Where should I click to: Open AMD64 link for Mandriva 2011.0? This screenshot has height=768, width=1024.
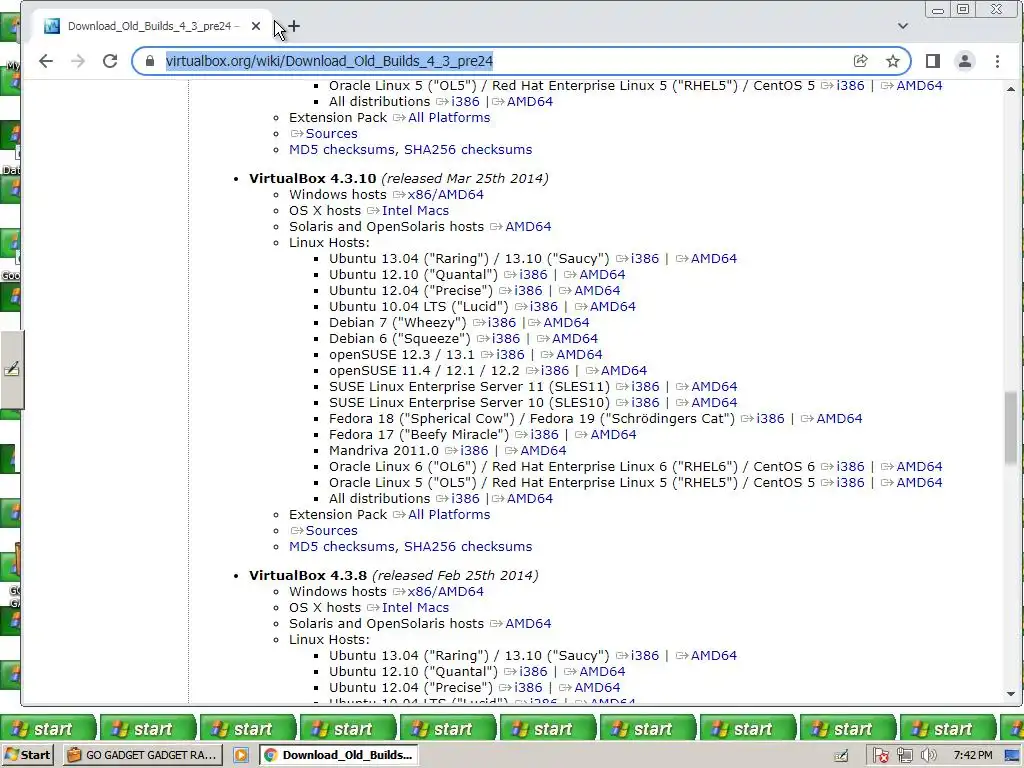pos(543,451)
